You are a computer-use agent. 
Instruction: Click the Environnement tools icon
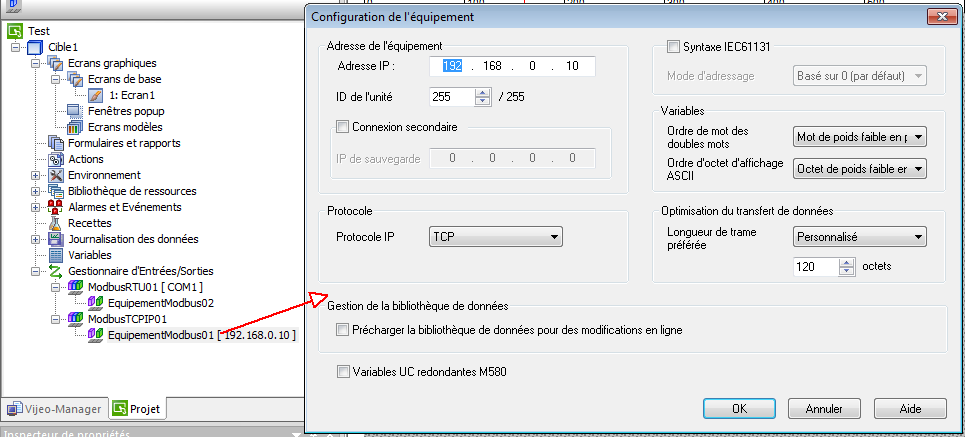point(56,175)
